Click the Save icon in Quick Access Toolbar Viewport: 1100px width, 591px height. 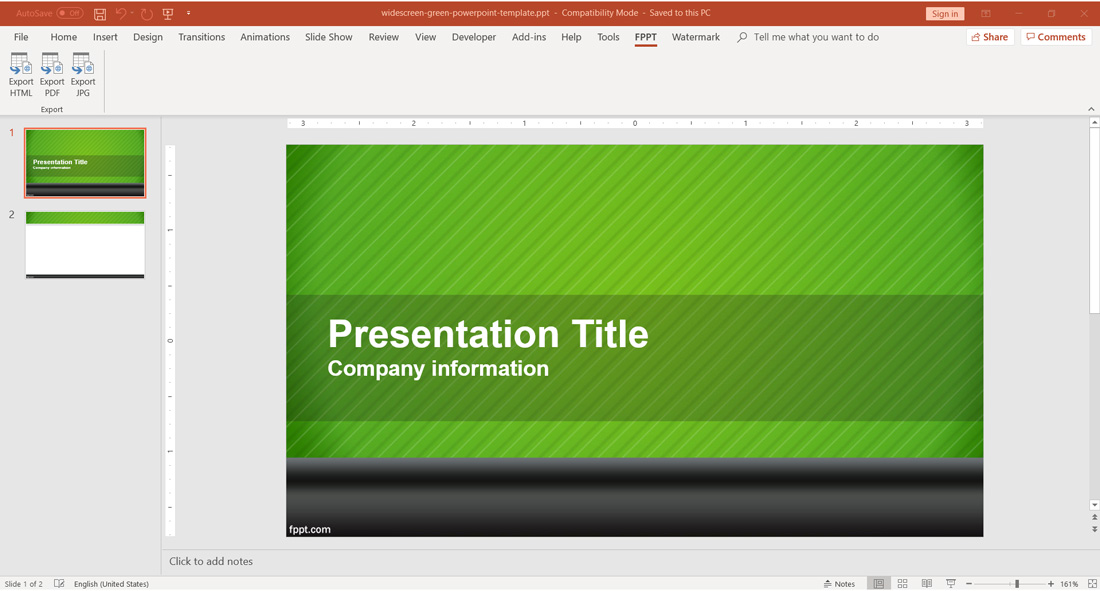[x=99, y=13]
